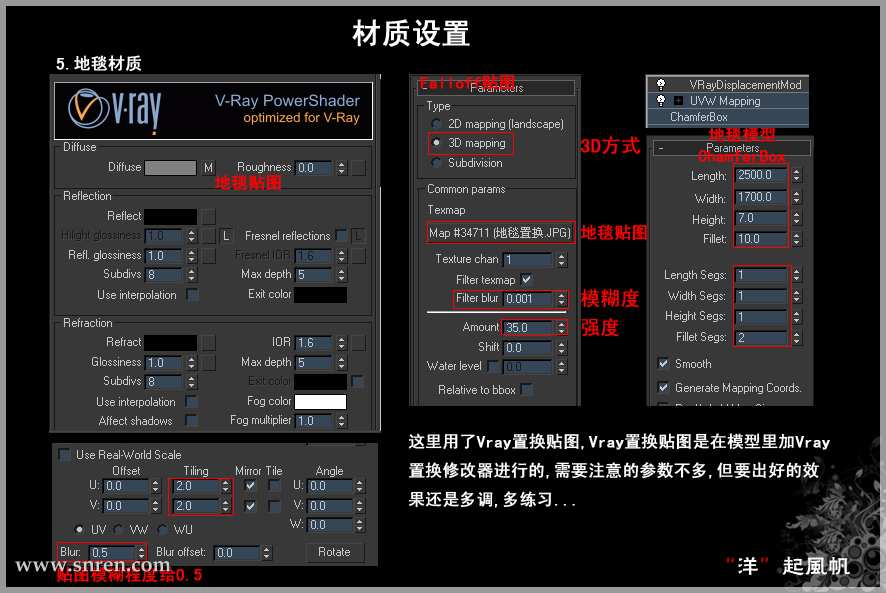Click the Diffuse gray color swatch
Image resolution: width=886 pixels, height=593 pixels.
point(171,168)
